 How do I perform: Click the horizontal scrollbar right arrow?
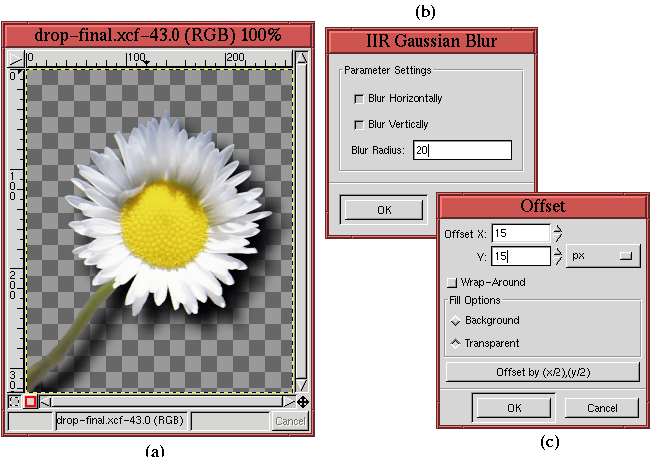[x=288, y=402]
